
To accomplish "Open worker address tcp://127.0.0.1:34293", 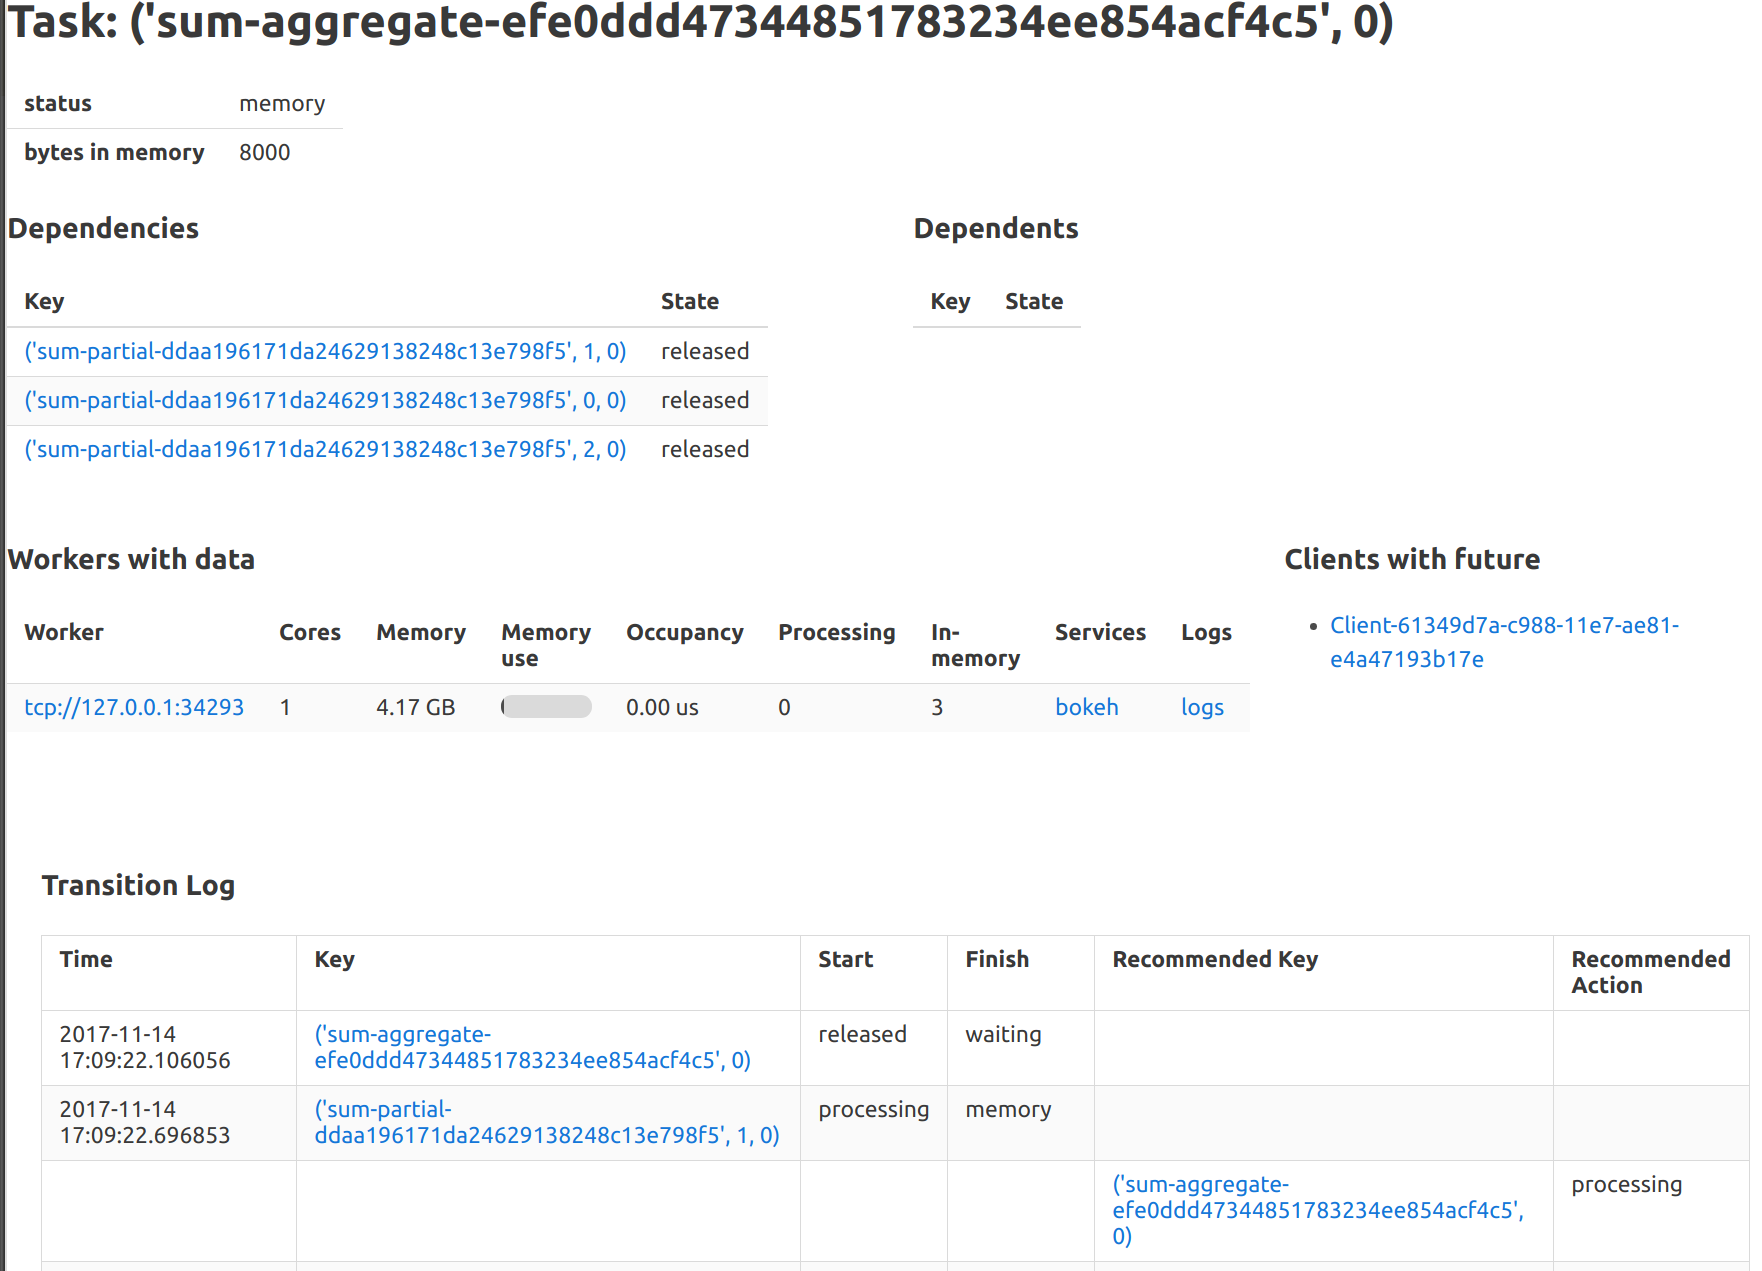I will pos(134,708).
